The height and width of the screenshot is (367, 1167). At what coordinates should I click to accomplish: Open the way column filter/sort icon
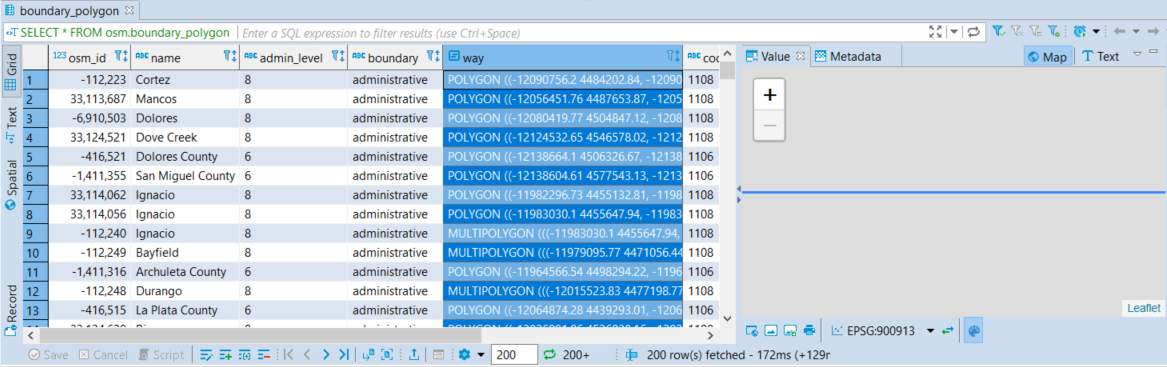pyautogui.click(x=673, y=57)
